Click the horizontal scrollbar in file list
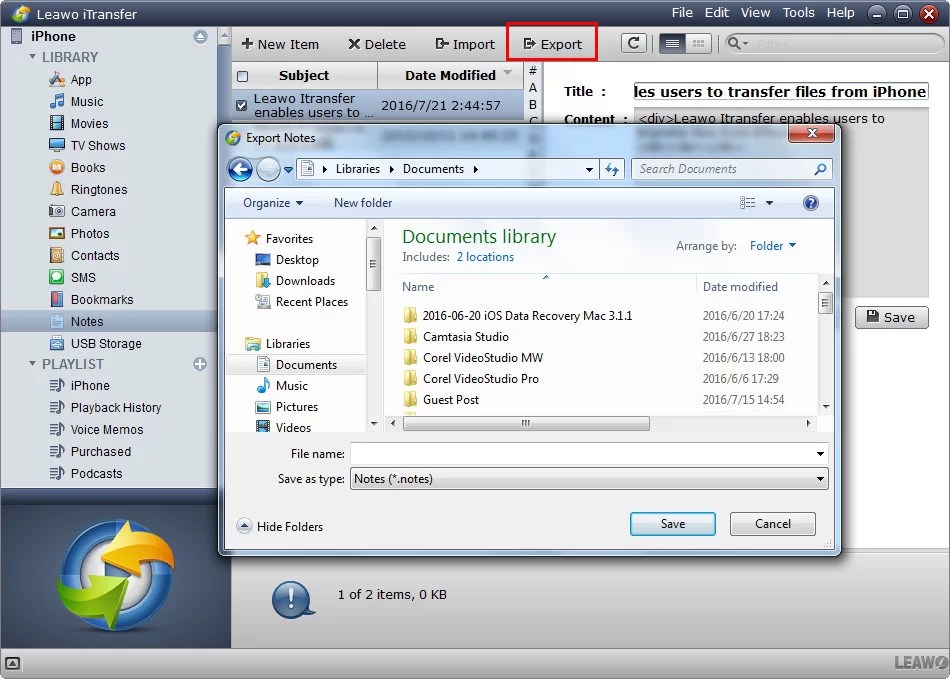Screen dimensions: 950x679 click(x=526, y=423)
